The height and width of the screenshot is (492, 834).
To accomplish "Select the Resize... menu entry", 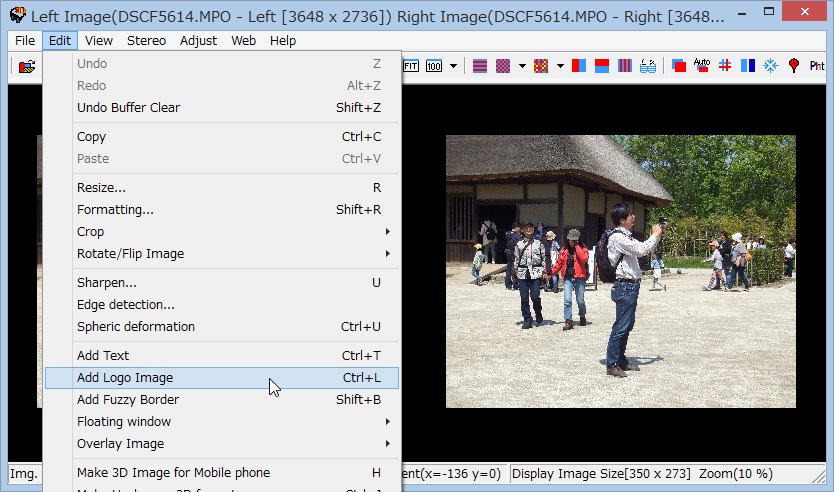I will tap(222, 188).
